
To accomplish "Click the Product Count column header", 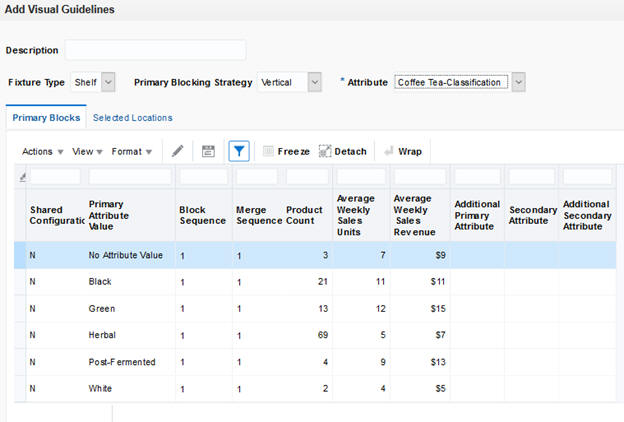I will (x=304, y=215).
